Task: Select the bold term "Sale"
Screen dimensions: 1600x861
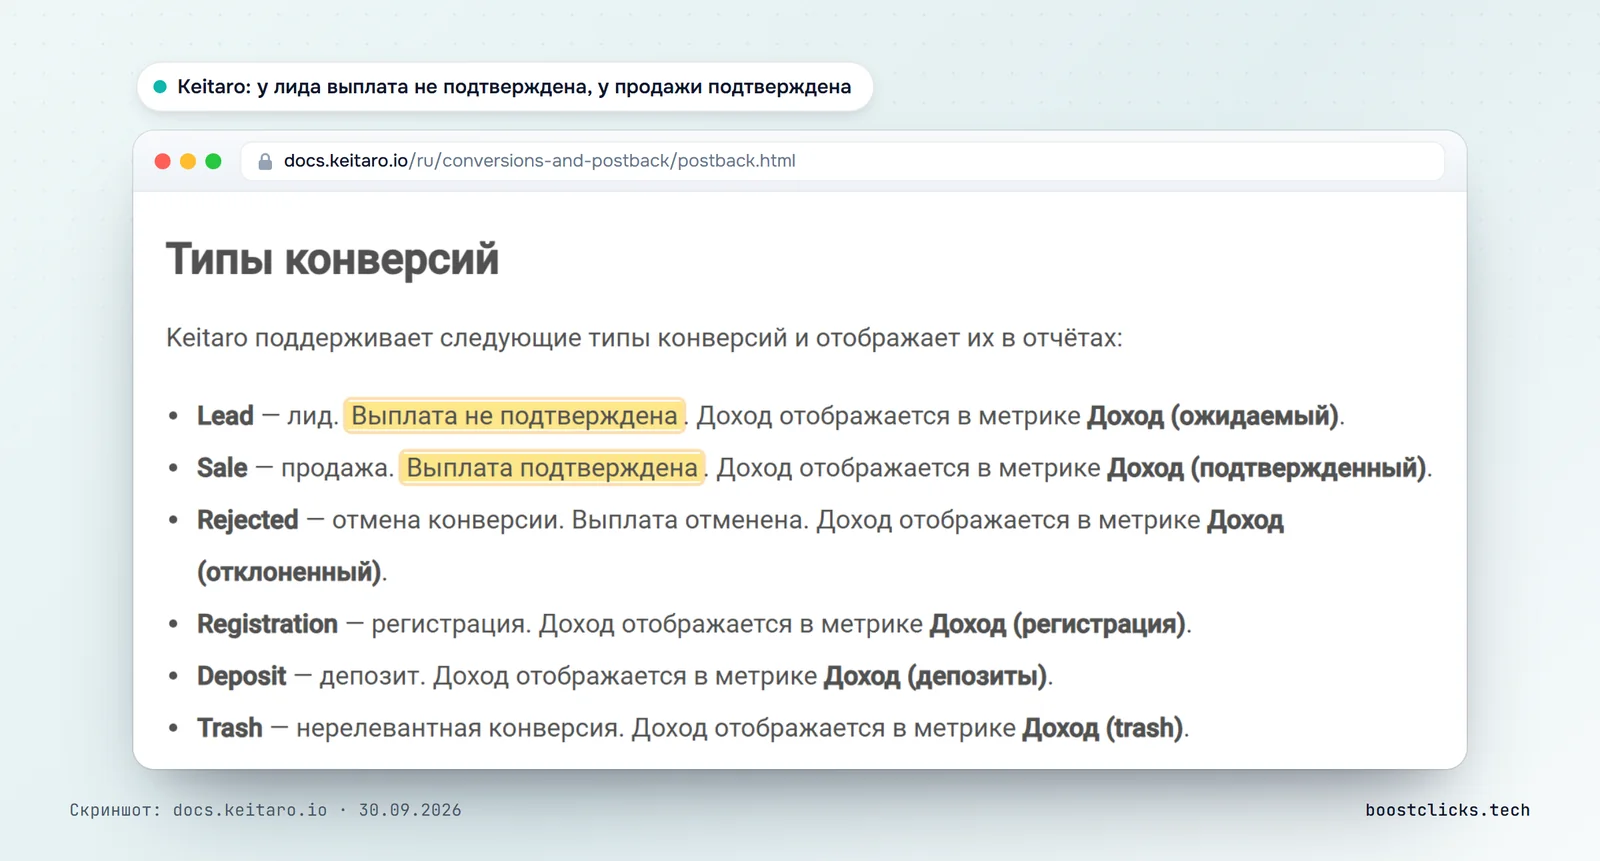Action: [x=222, y=468]
